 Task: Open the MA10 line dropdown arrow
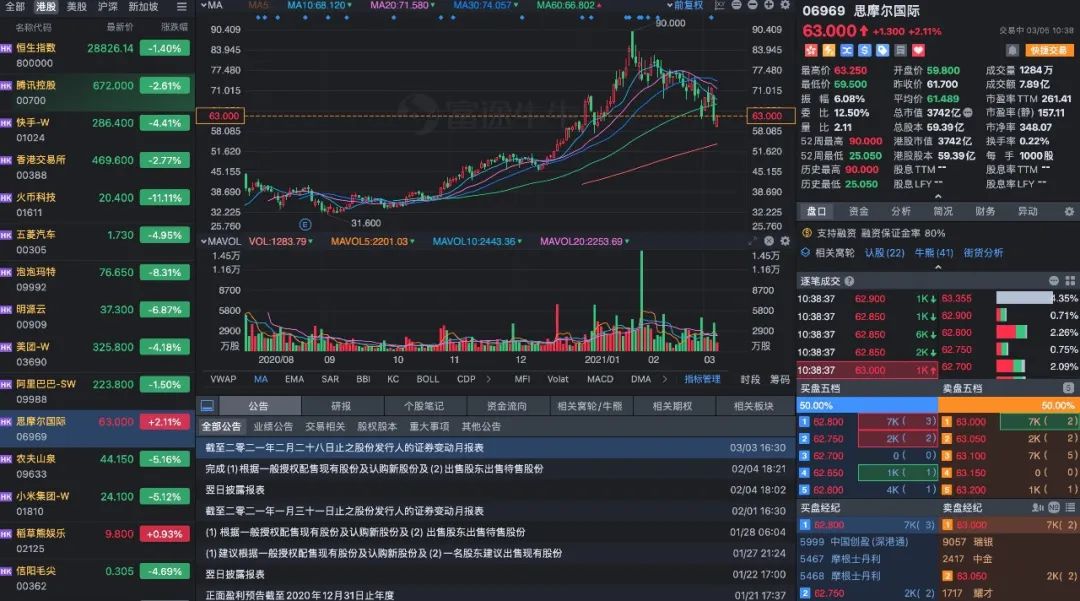[x=350, y=6]
